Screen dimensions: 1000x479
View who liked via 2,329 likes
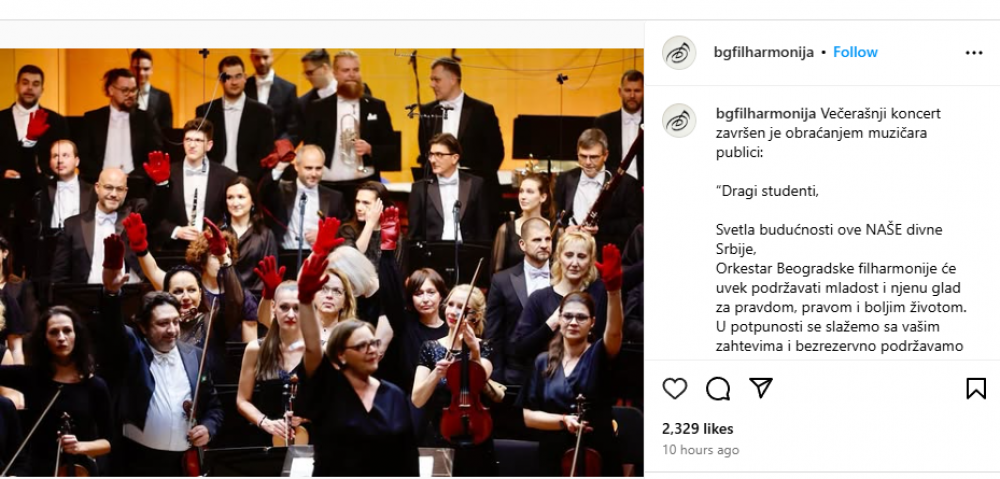click(x=698, y=429)
